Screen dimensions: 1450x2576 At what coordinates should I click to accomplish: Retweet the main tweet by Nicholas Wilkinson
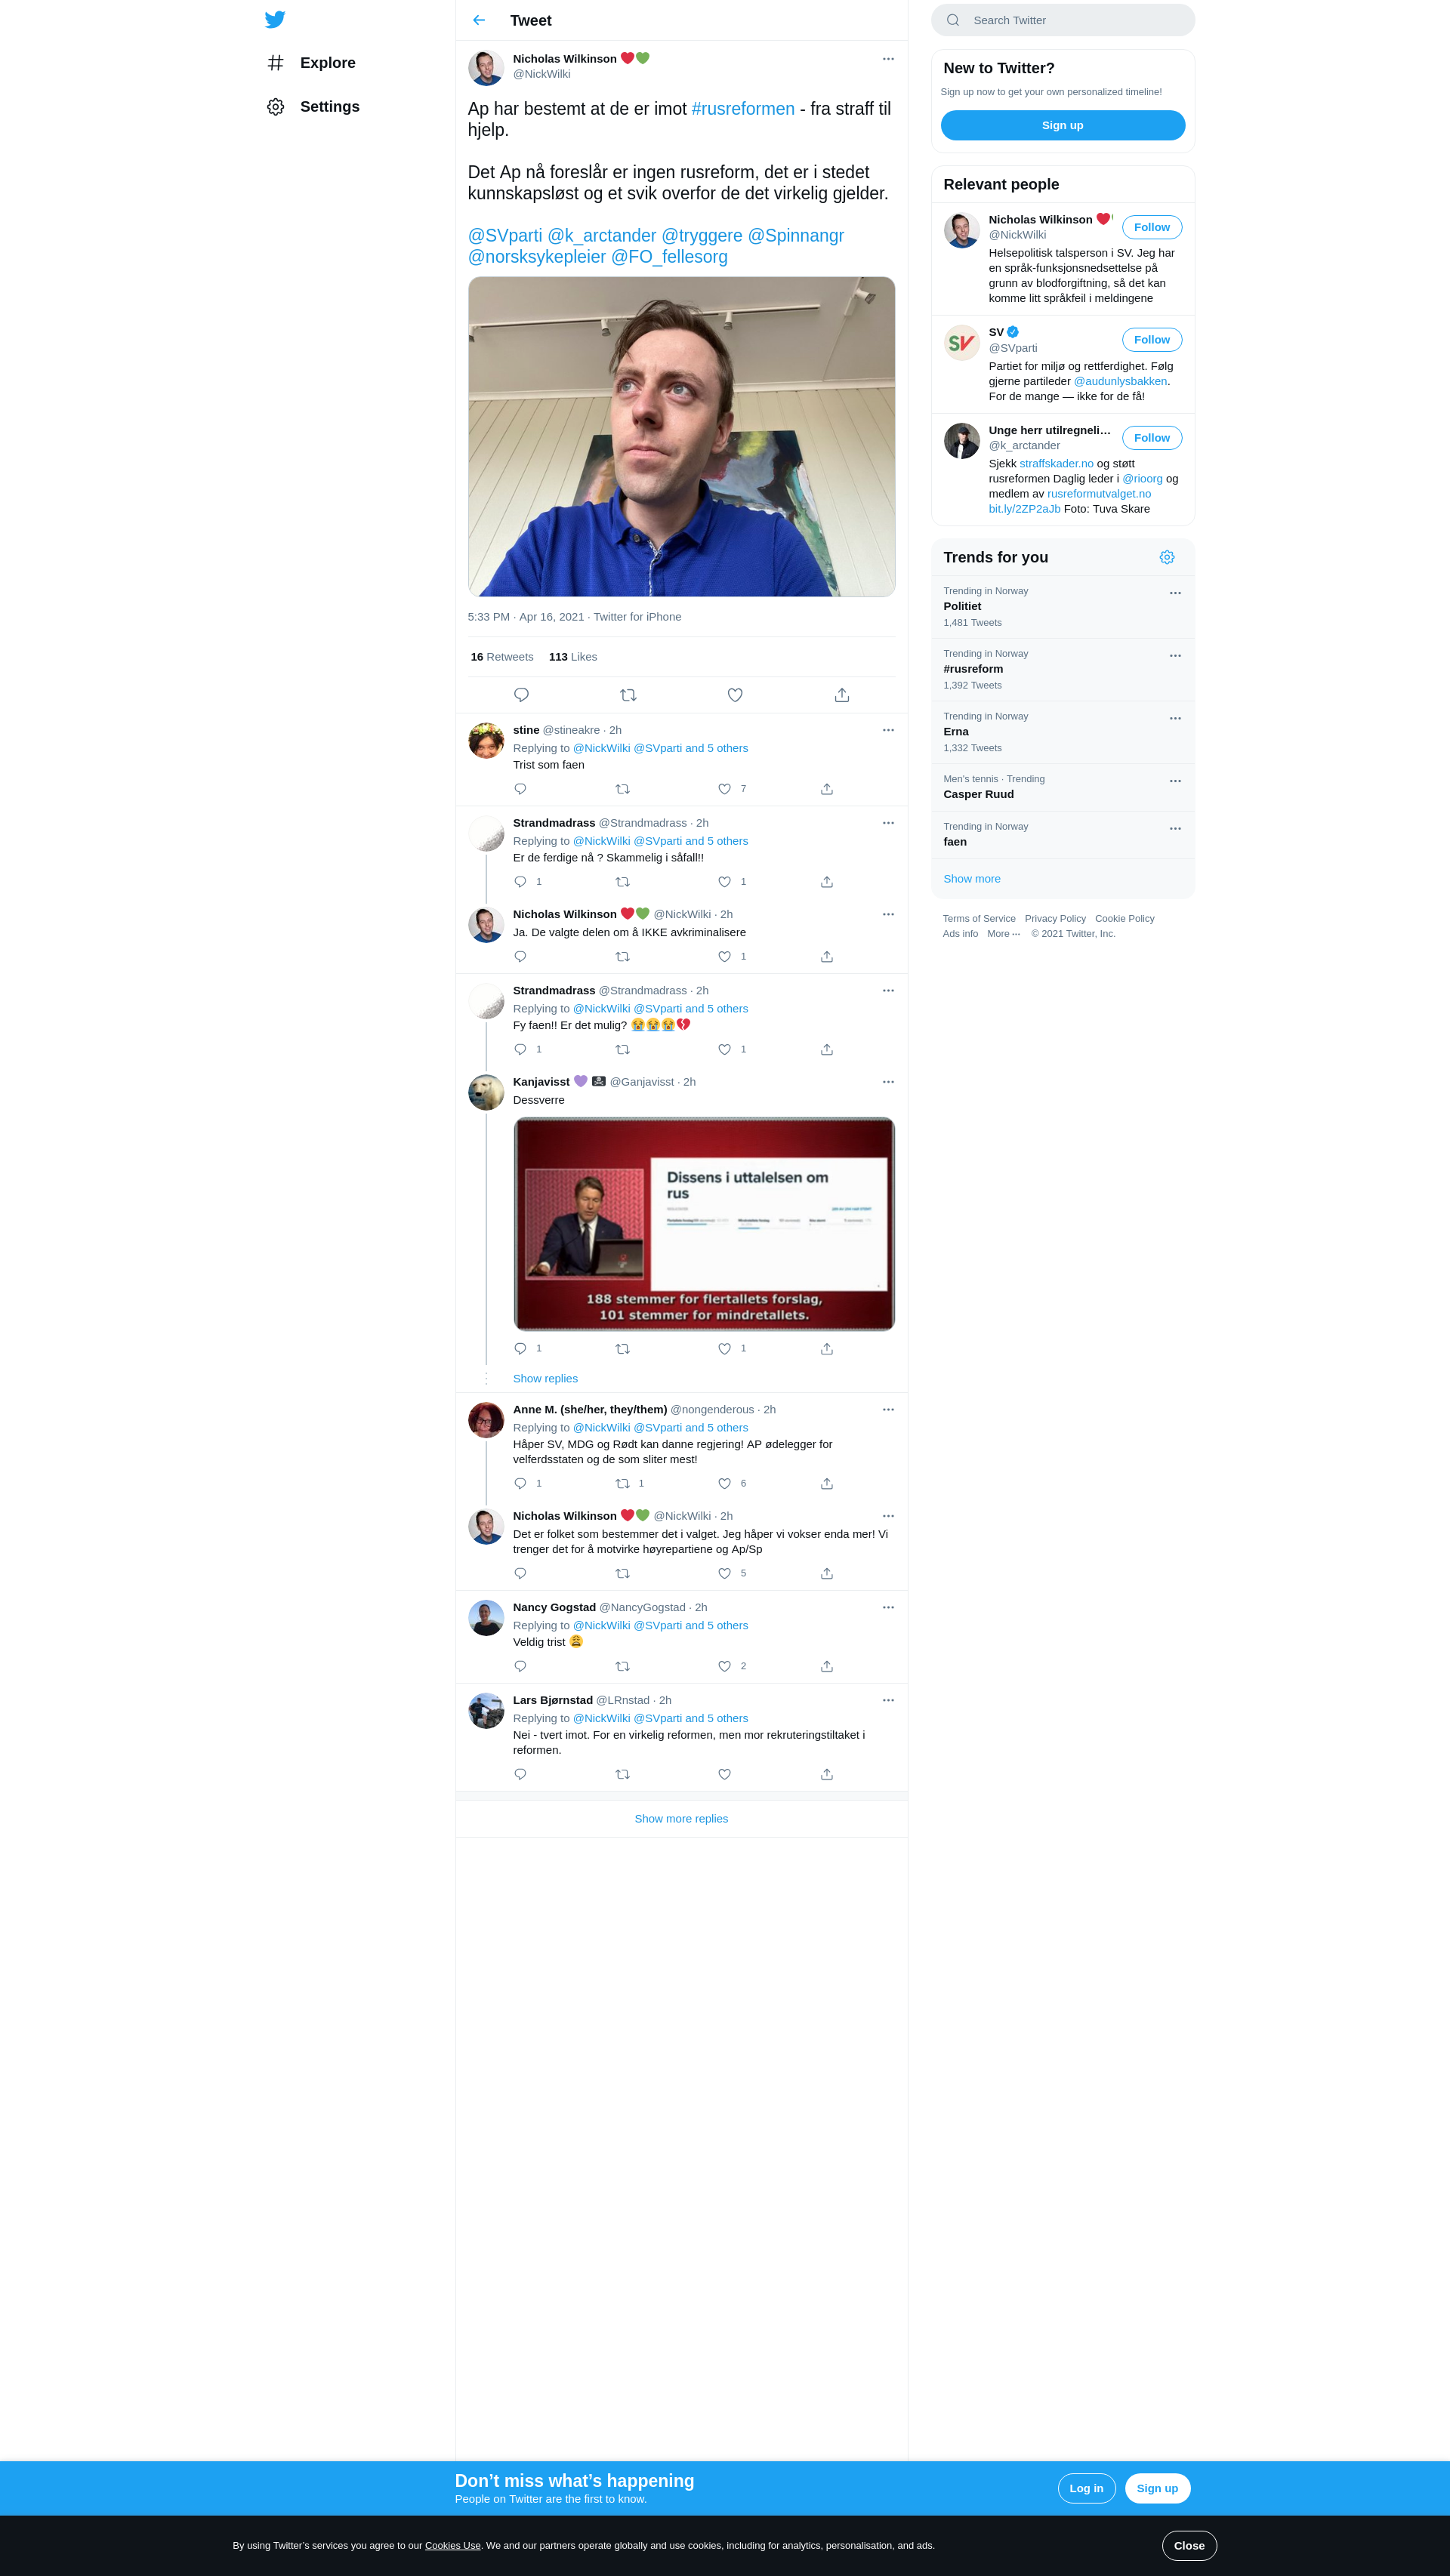point(628,695)
